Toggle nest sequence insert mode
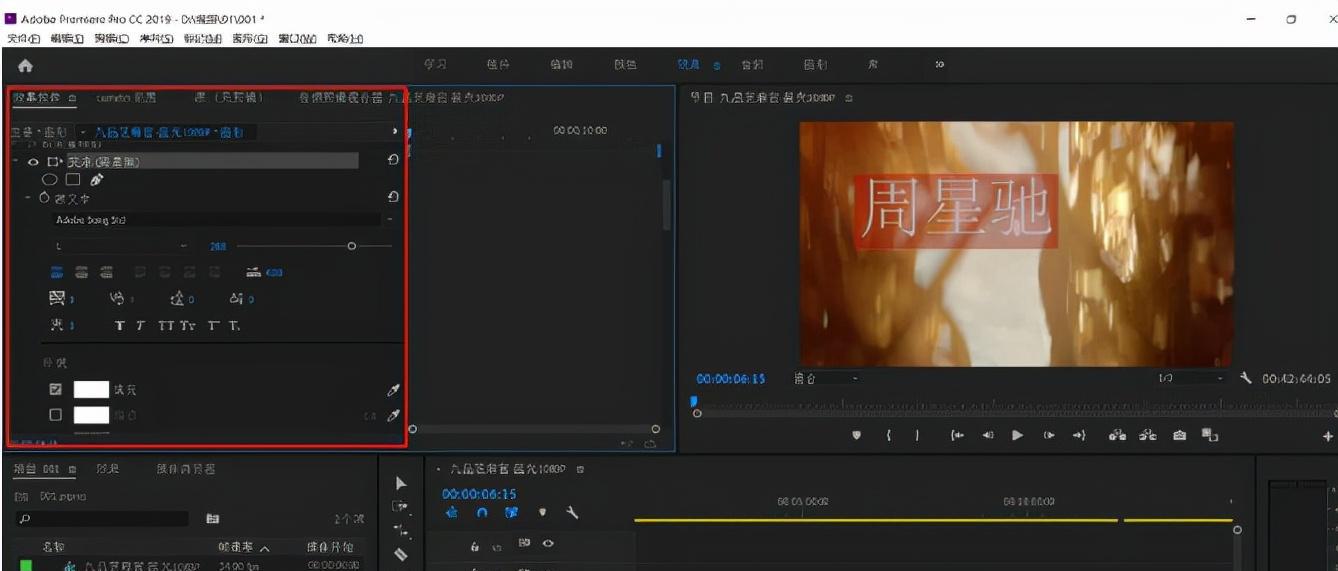 pos(453,513)
